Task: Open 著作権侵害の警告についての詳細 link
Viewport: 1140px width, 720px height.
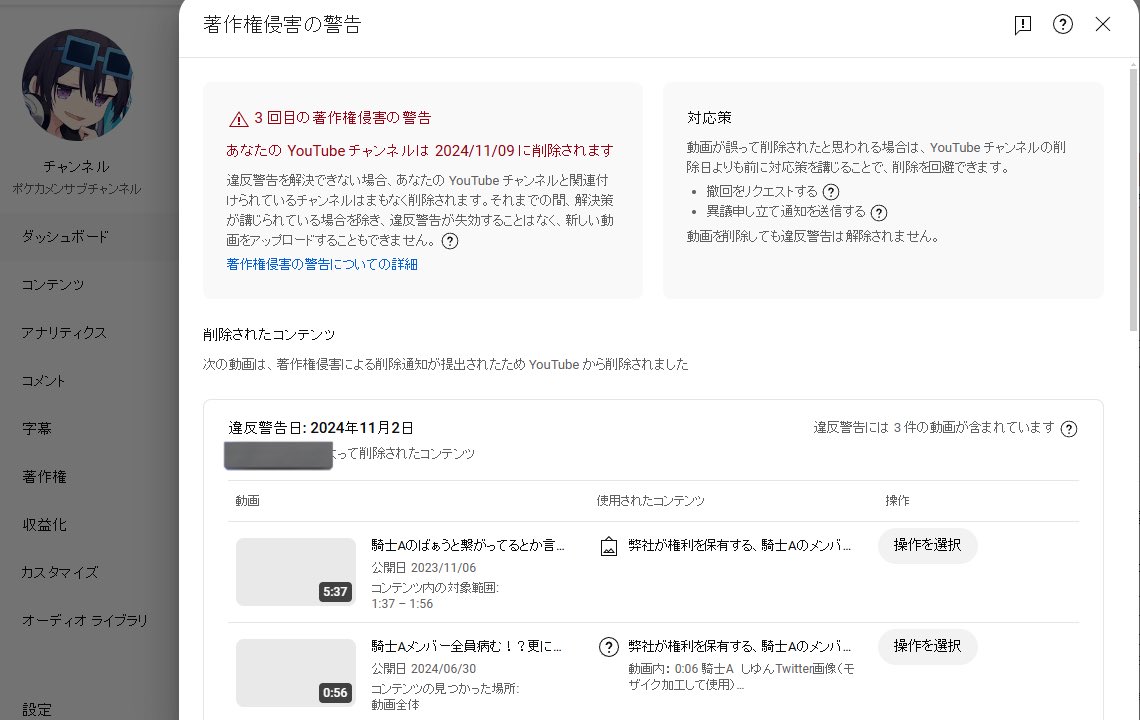Action: coord(321,264)
